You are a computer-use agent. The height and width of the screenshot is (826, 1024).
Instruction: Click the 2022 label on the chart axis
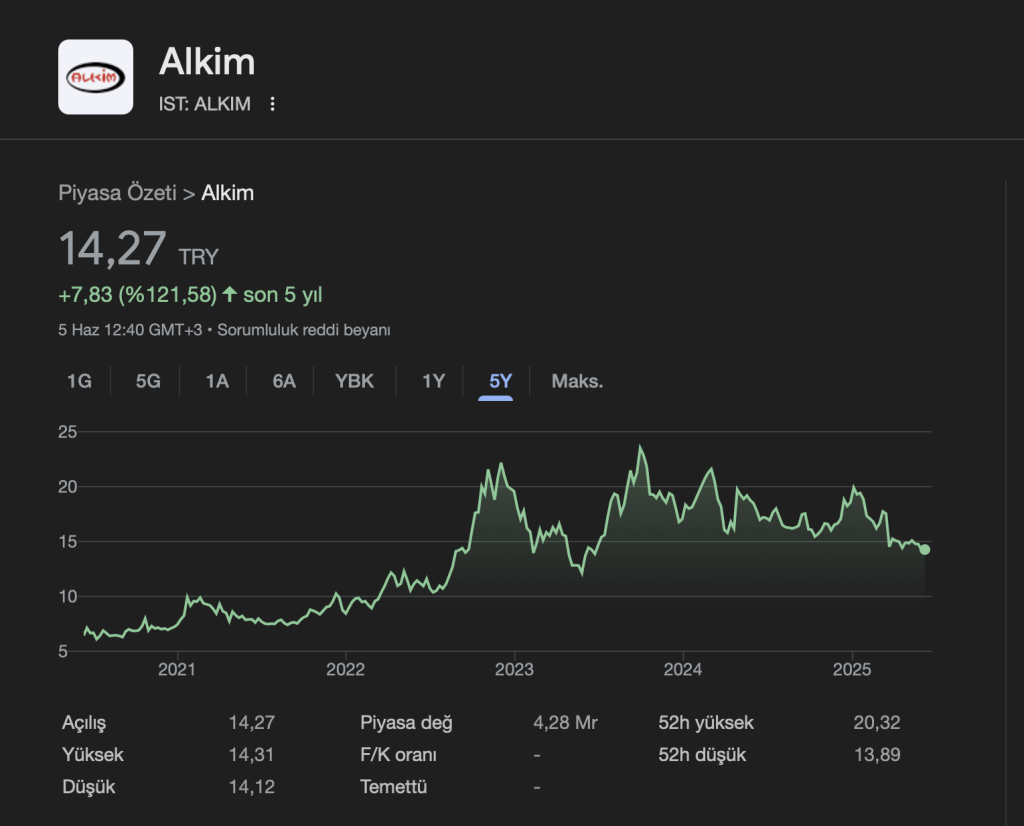pyautogui.click(x=345, y=668)
